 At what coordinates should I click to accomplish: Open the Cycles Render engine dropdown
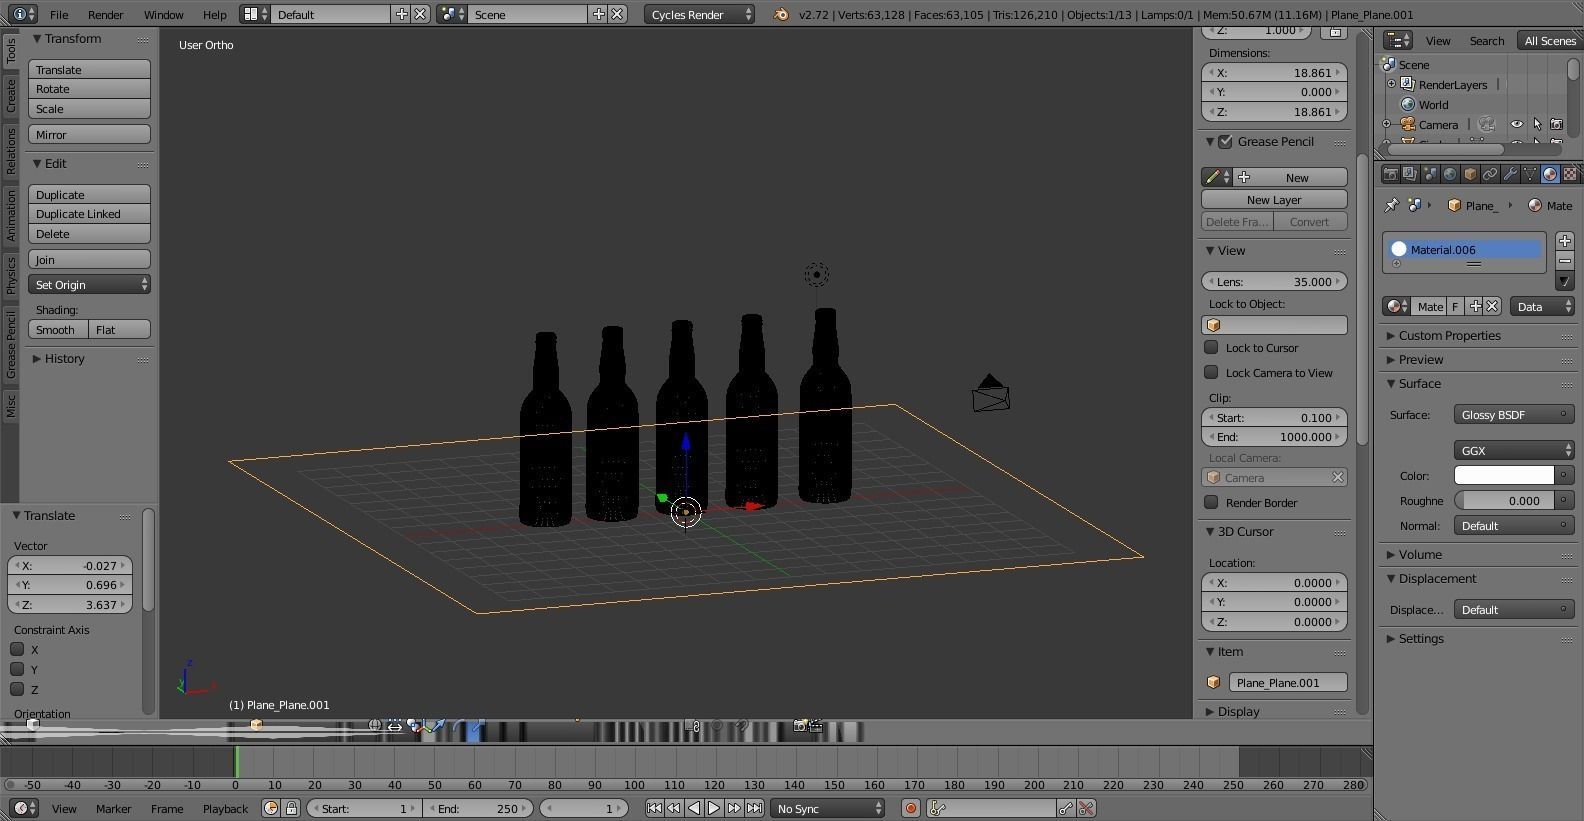(x=700, y=14)
